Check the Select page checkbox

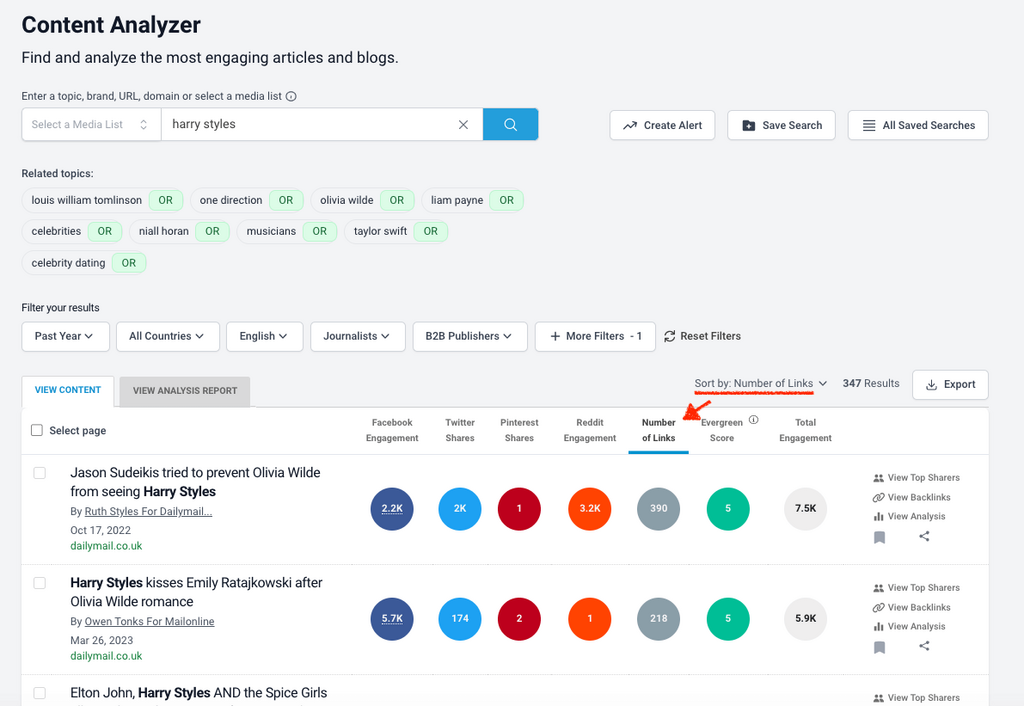click(x=37, y=430)
